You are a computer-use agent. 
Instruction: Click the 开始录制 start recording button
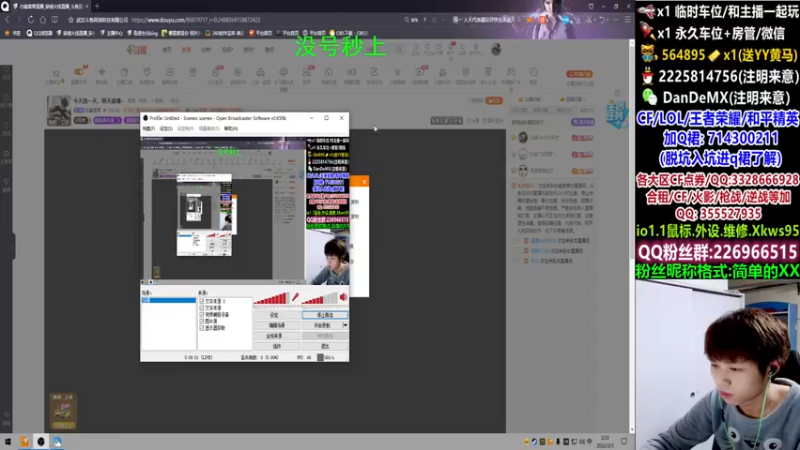(x=322, y=326)
